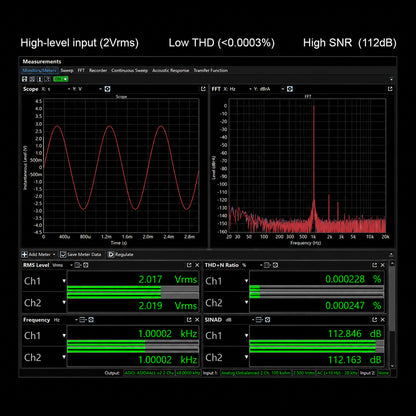Close the RMS Level meter

(x=197, y=265)
